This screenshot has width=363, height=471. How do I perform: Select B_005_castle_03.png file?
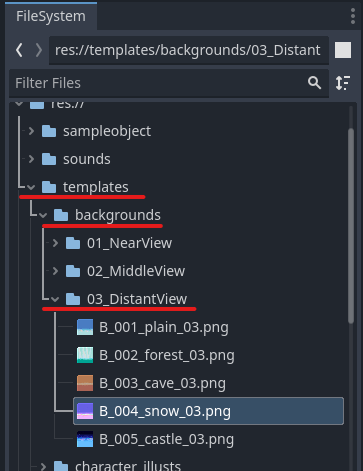coord(166,439)
